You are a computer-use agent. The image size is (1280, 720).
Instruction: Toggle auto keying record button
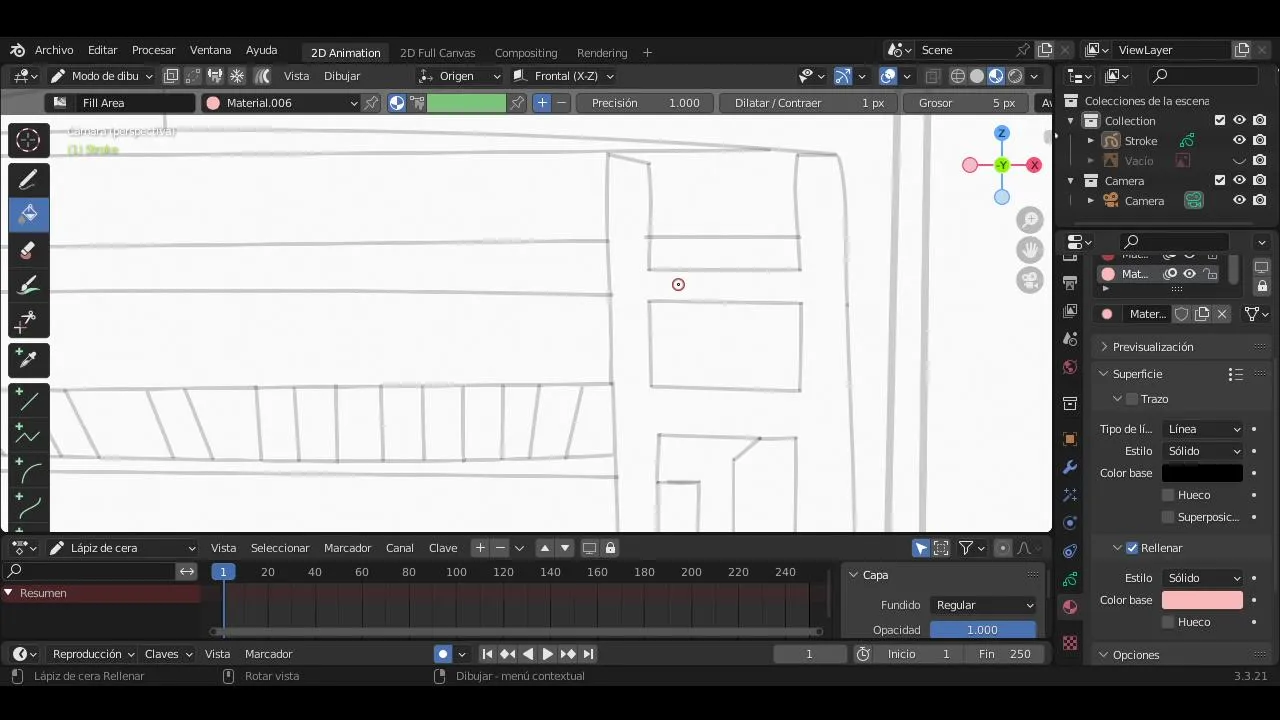coord(443,654)
